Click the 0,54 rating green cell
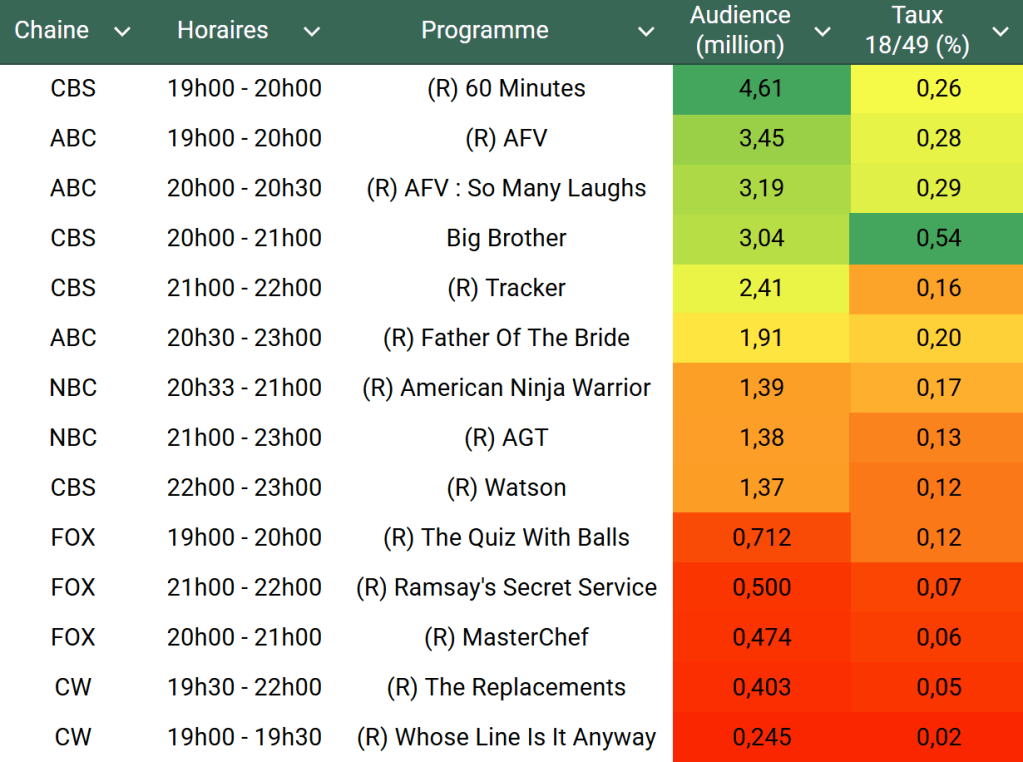The image size is (1023, 762). pyautogui.click(x=938, y=238)
